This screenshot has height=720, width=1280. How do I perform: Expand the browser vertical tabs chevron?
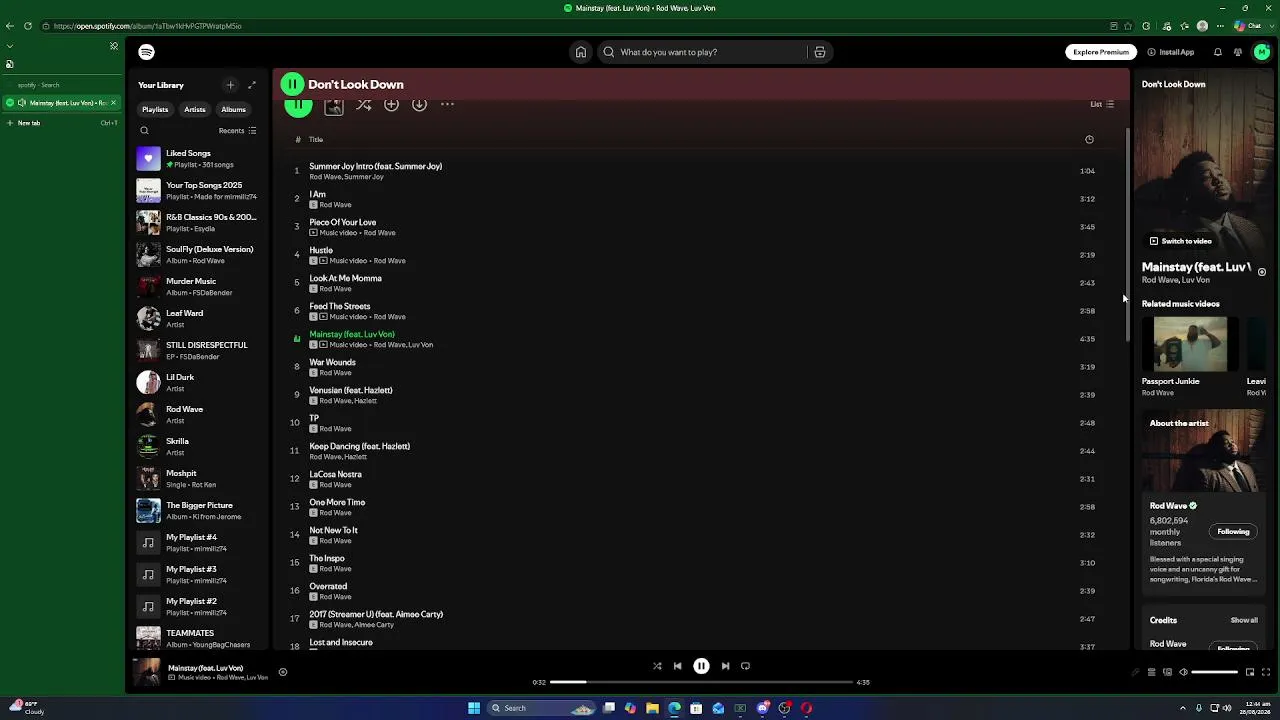10,46
